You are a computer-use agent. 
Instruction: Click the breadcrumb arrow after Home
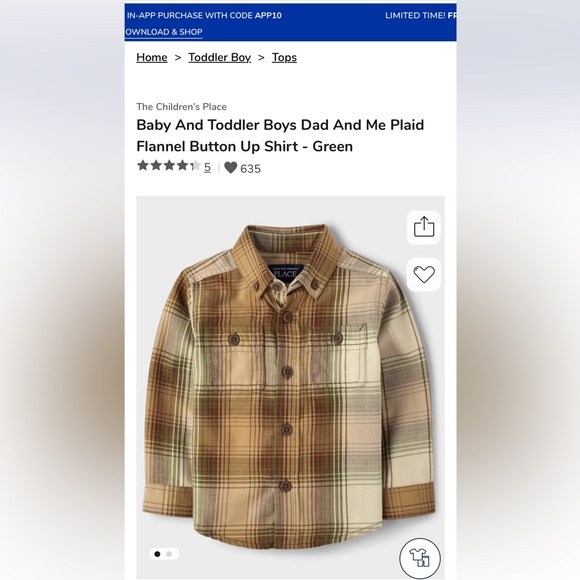click(178, 57)
